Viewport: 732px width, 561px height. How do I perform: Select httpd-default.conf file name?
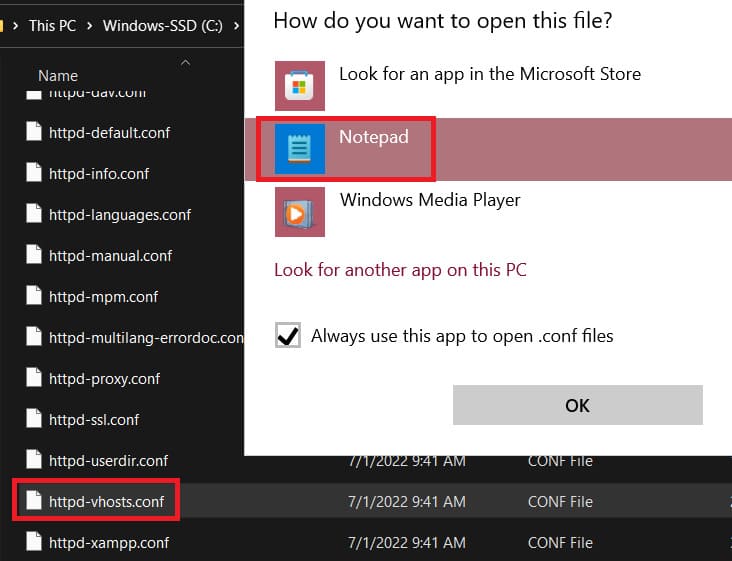(109, 133)
